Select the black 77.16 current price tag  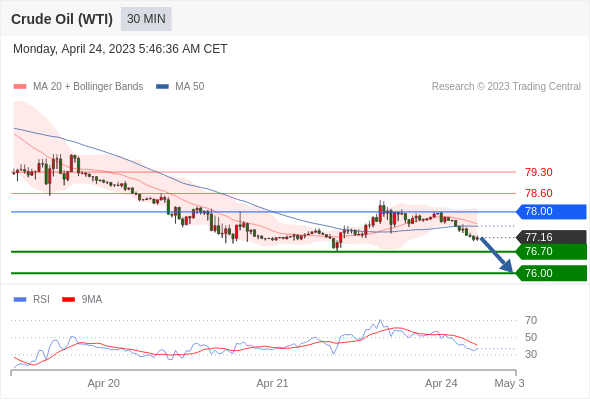tap(551, 237)
